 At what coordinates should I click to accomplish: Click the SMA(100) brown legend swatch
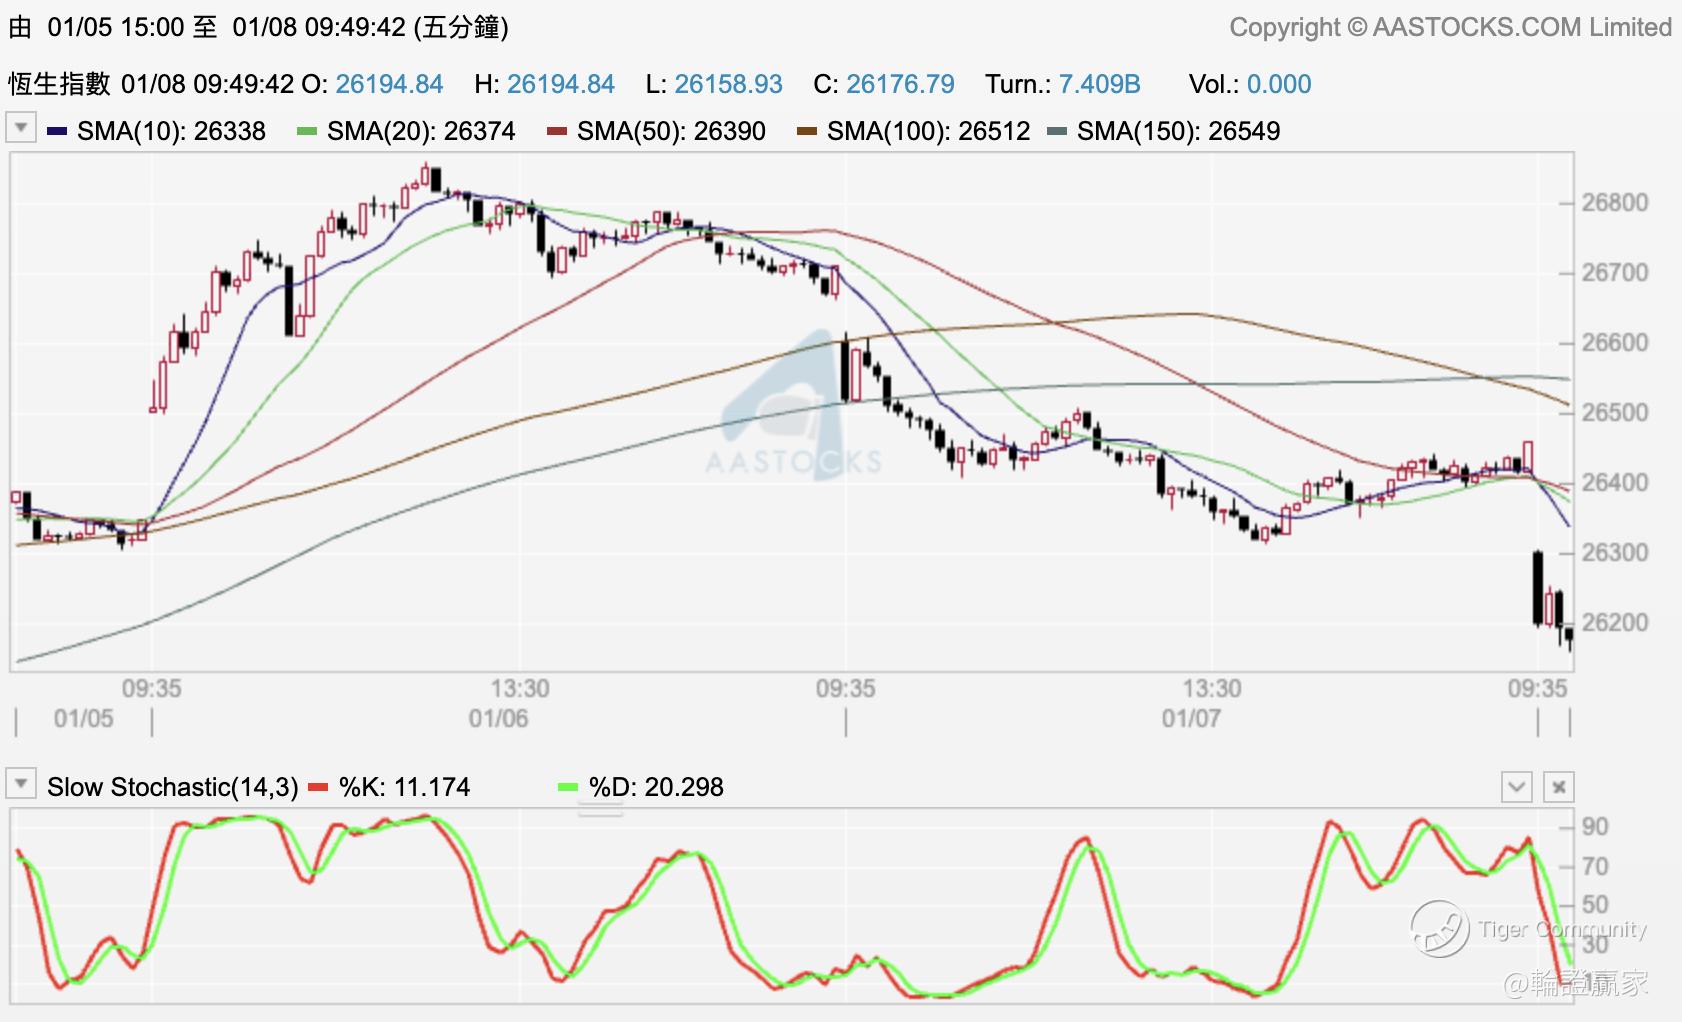[807, 131]
